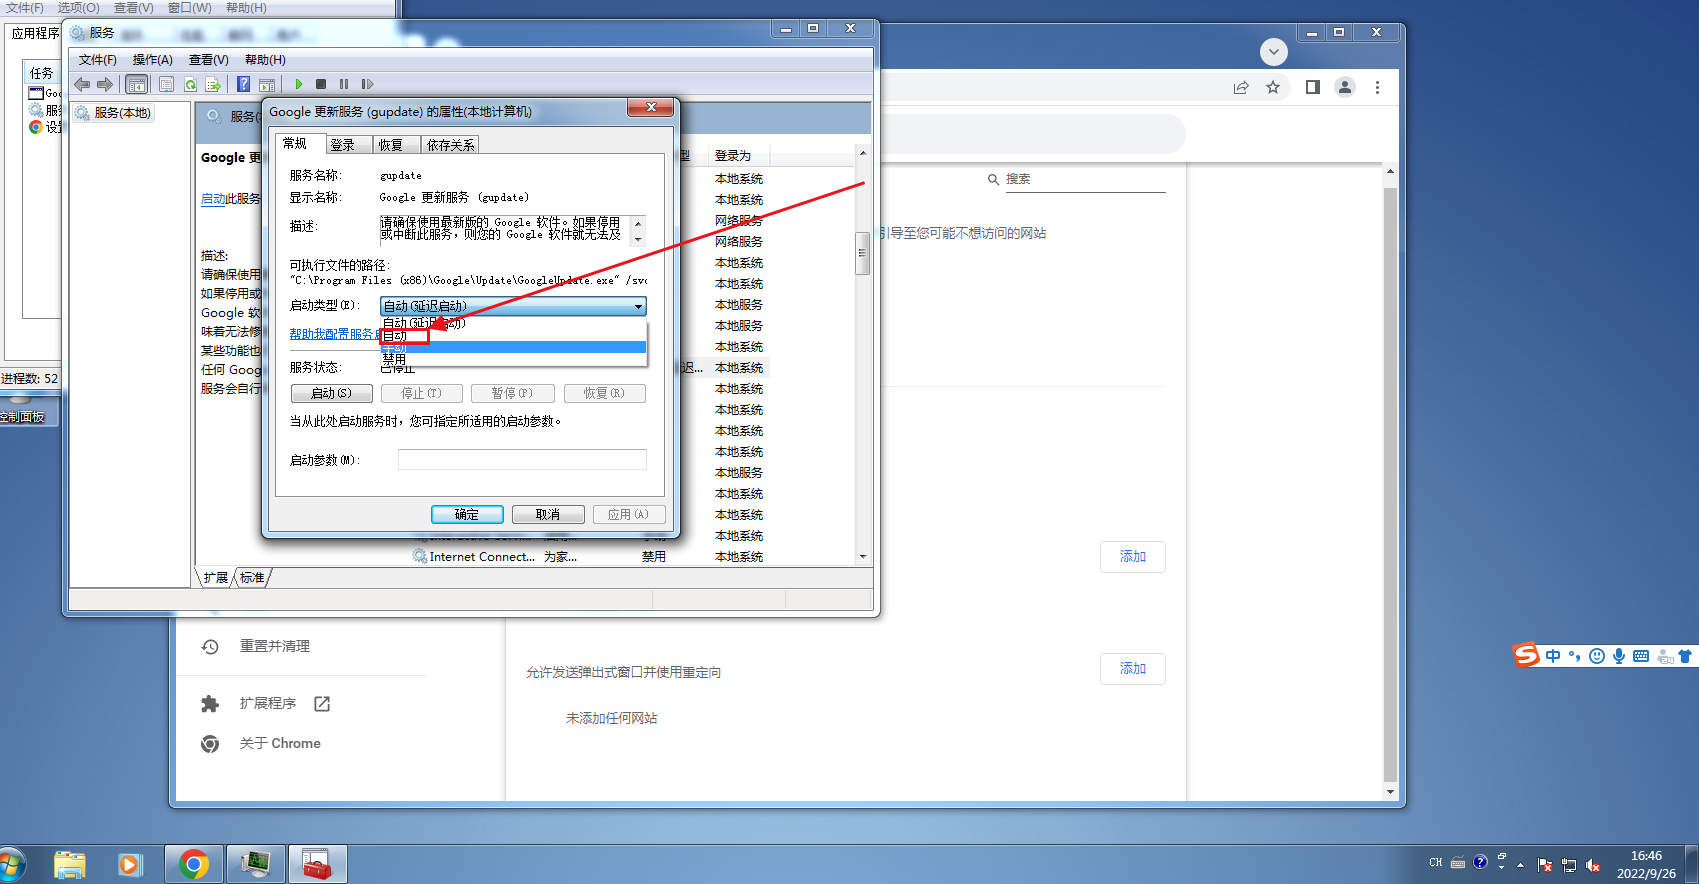Screen dimensions: 1699x884
Task: Open the media player taskbar icon
Action: 130,865
